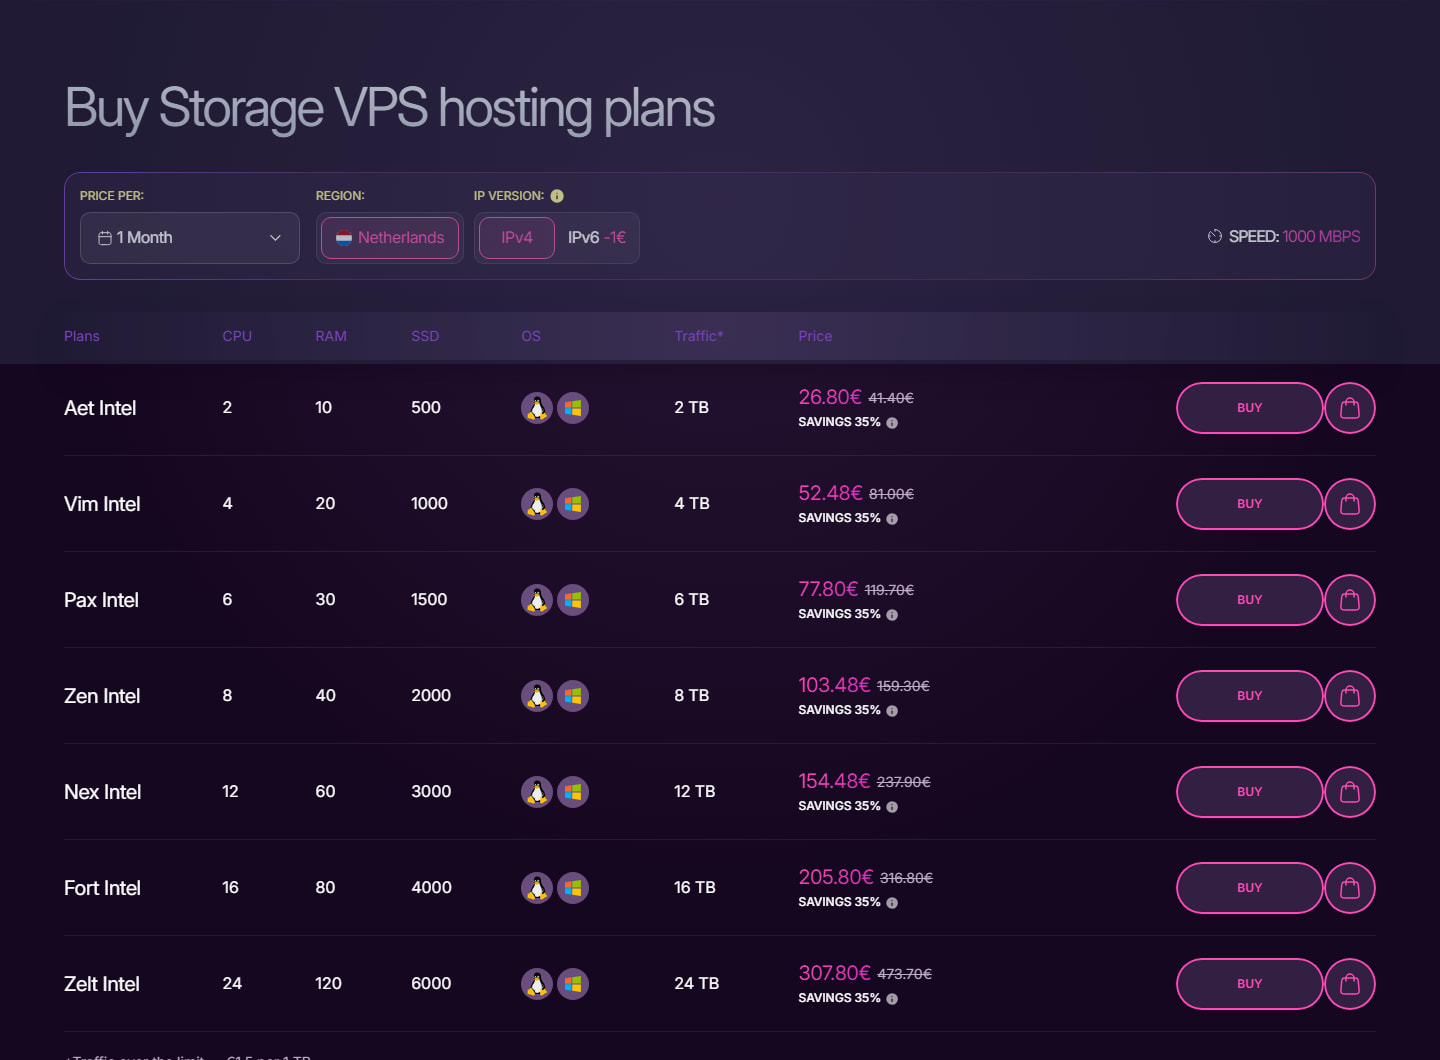Click Linux OS icon for Vim Intel

coord(537,504)
